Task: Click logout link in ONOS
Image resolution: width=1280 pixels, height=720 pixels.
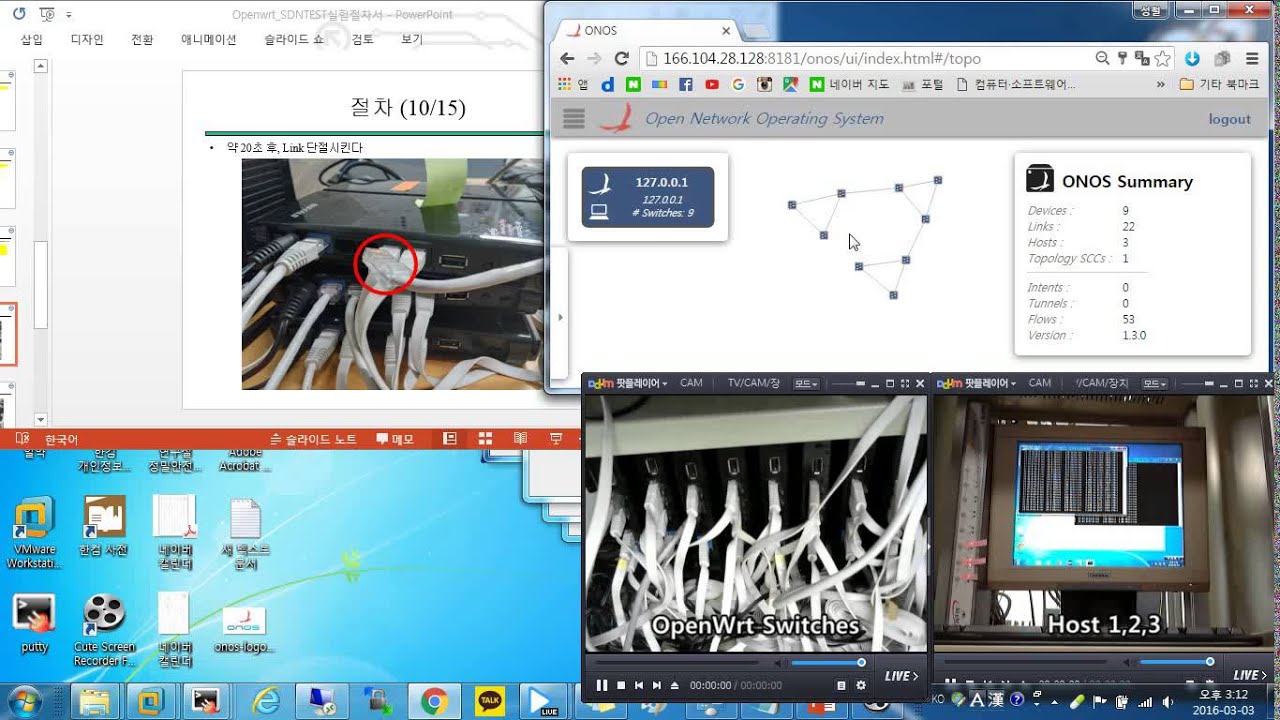Action: tap(1229, 119)
